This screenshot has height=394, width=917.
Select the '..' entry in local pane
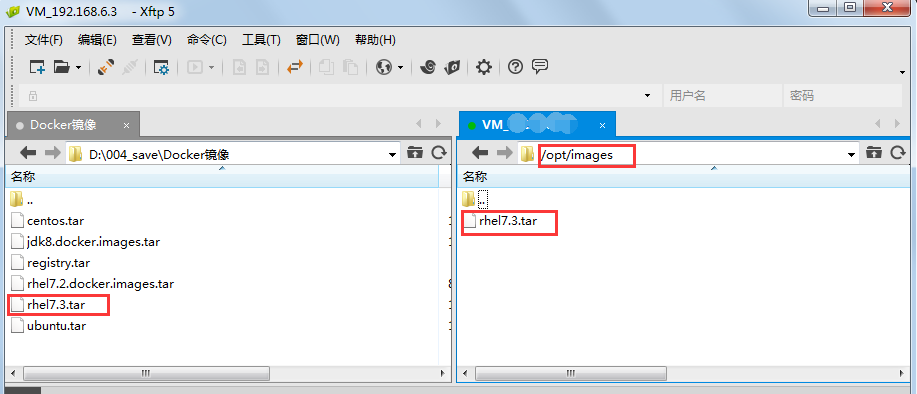(x=22, y=200)
